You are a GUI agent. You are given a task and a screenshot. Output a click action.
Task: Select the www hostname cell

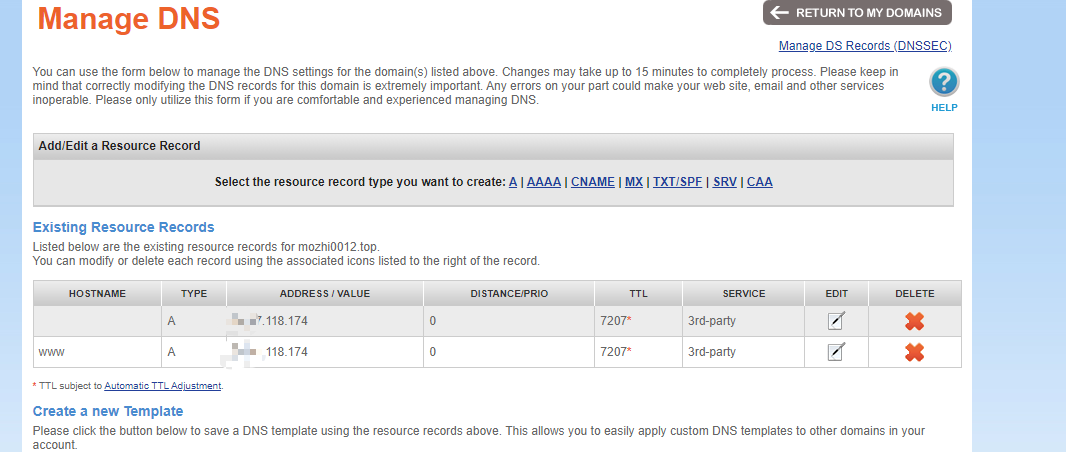coord(97,352)
